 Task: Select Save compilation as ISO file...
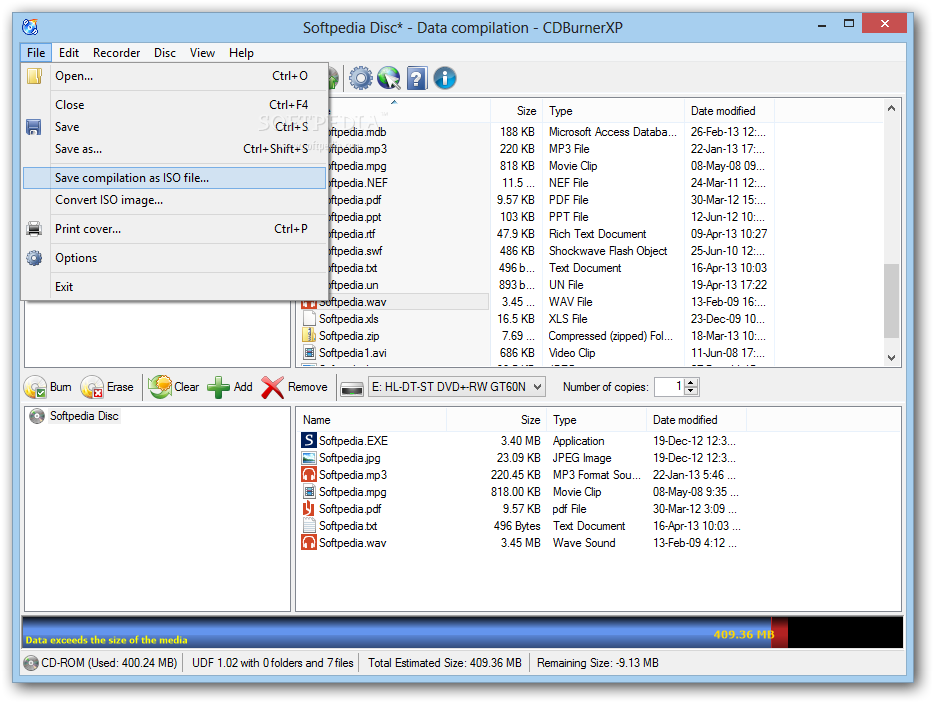click(175, 178)
